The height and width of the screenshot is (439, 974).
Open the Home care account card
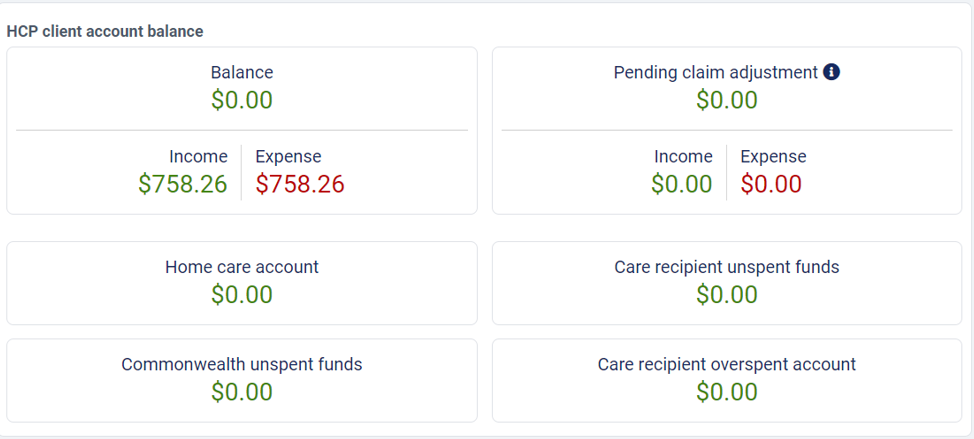point(242,283)
